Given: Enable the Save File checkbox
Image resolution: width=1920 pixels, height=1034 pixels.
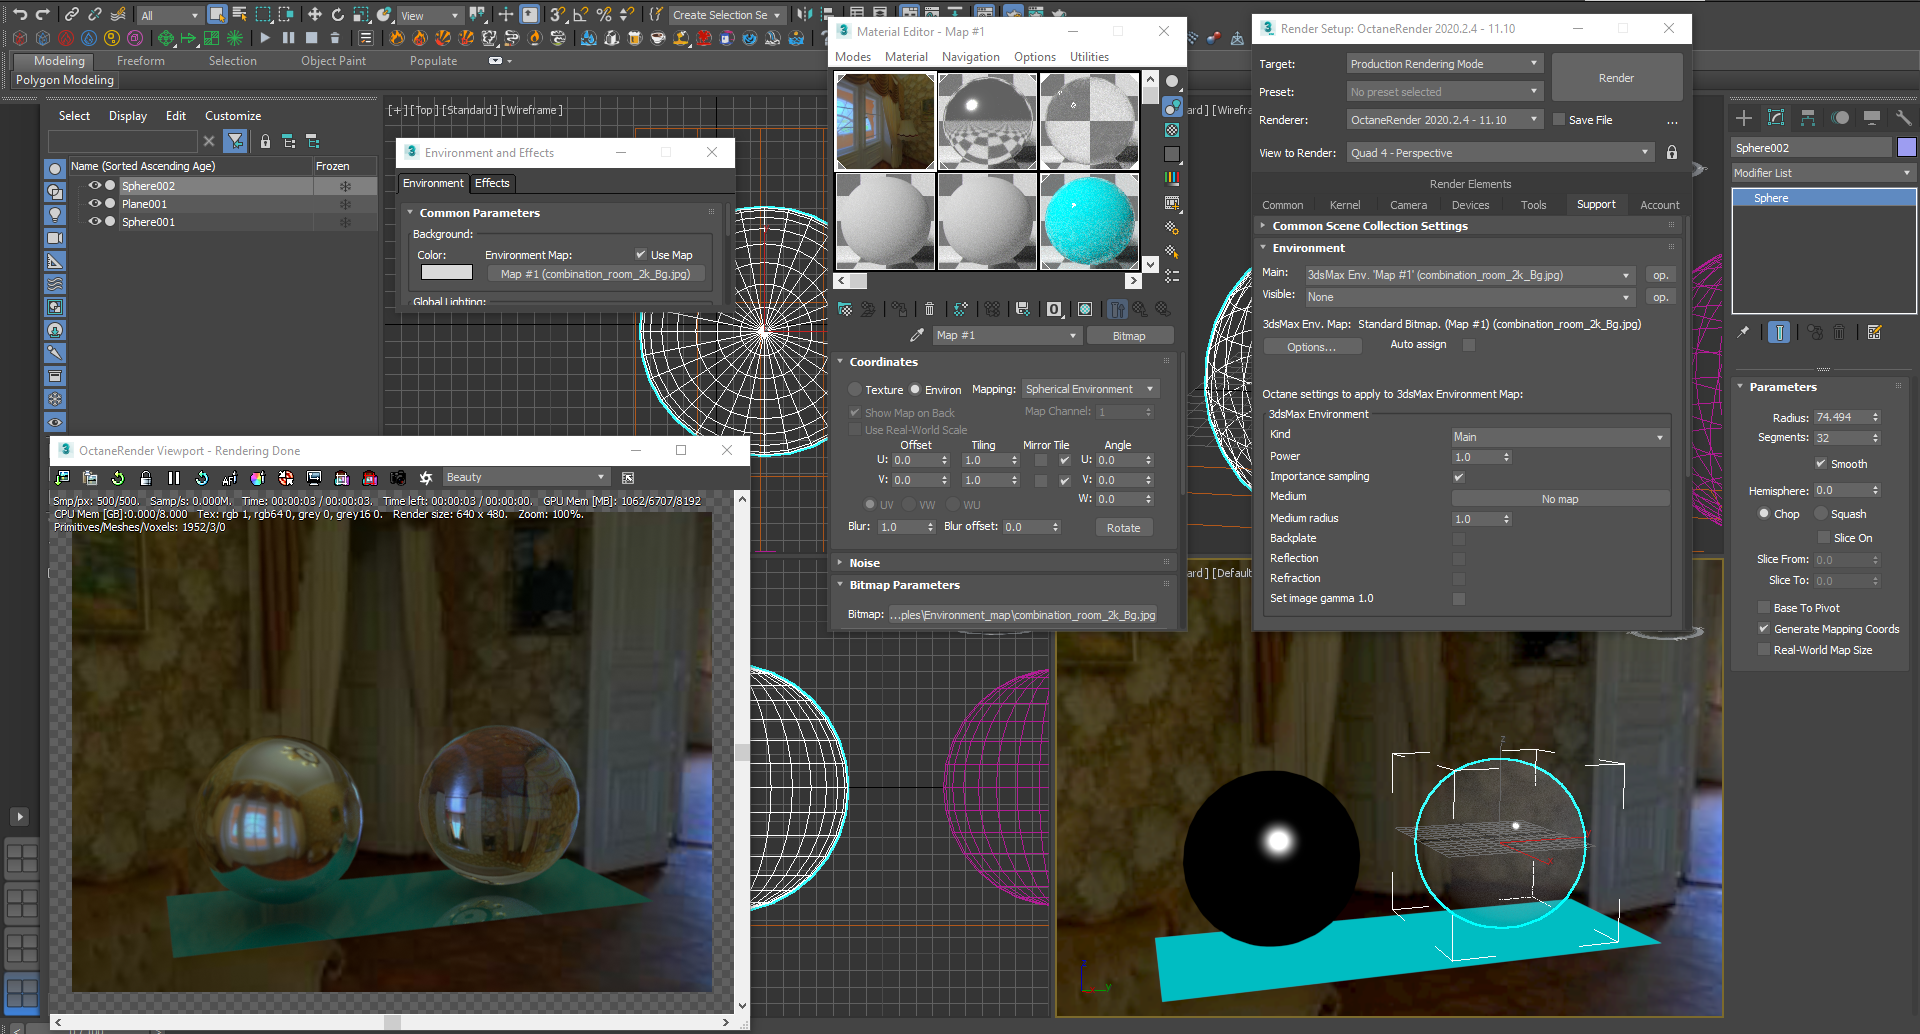Looking at the screenshot, I should tap(1558, 119).
